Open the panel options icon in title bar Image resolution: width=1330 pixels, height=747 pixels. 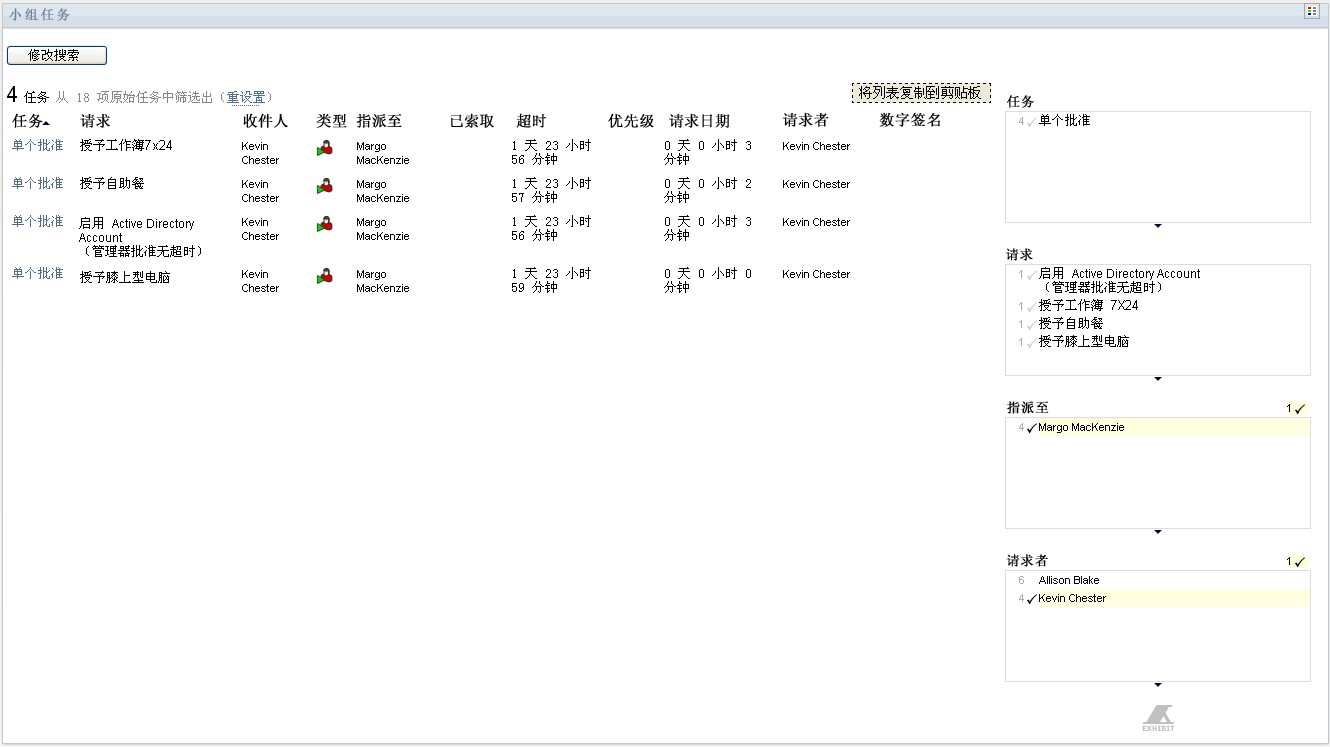tap(1311, 11)
